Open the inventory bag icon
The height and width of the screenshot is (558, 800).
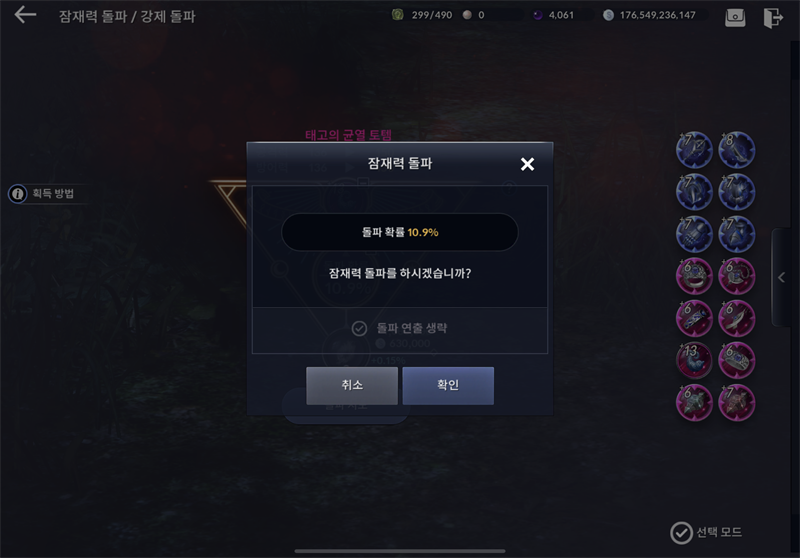click(x=735, y=17)
